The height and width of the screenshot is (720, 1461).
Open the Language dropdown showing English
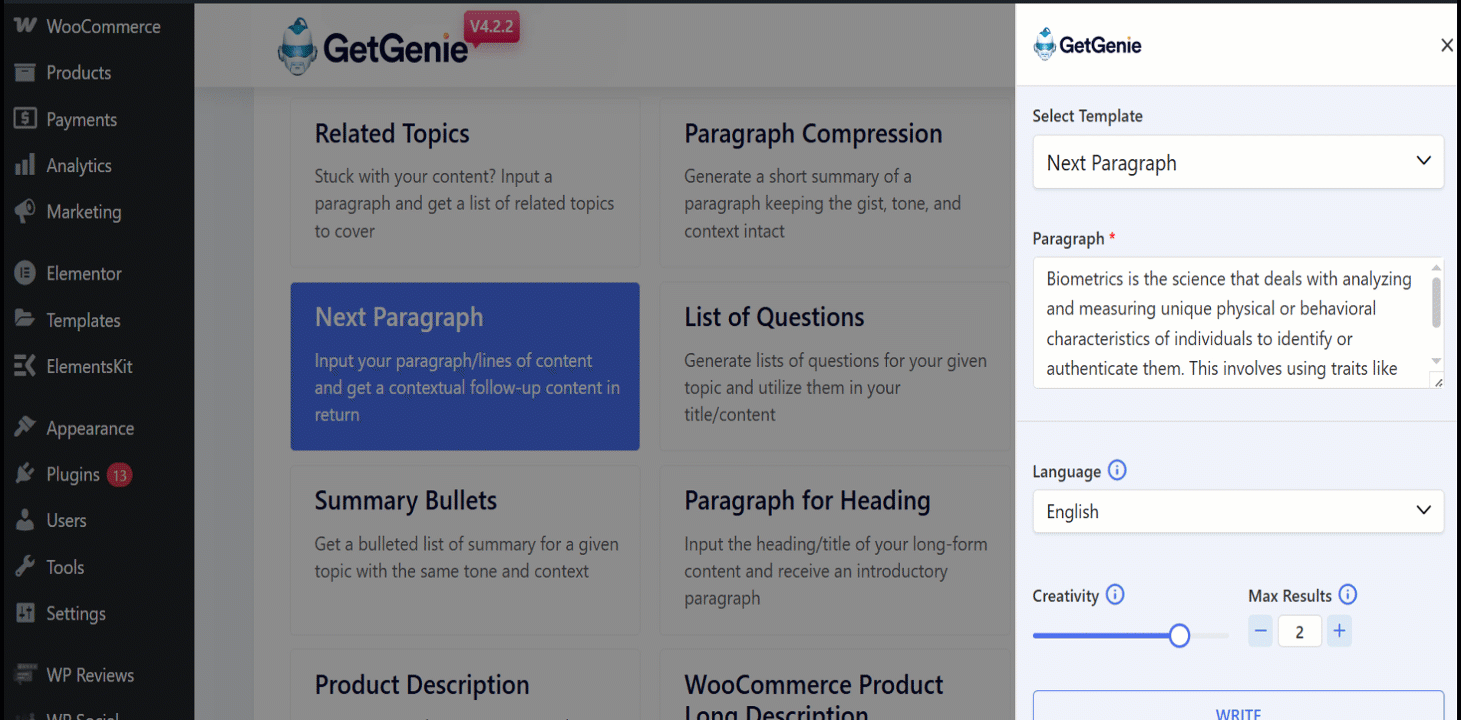click(1238, 511)
